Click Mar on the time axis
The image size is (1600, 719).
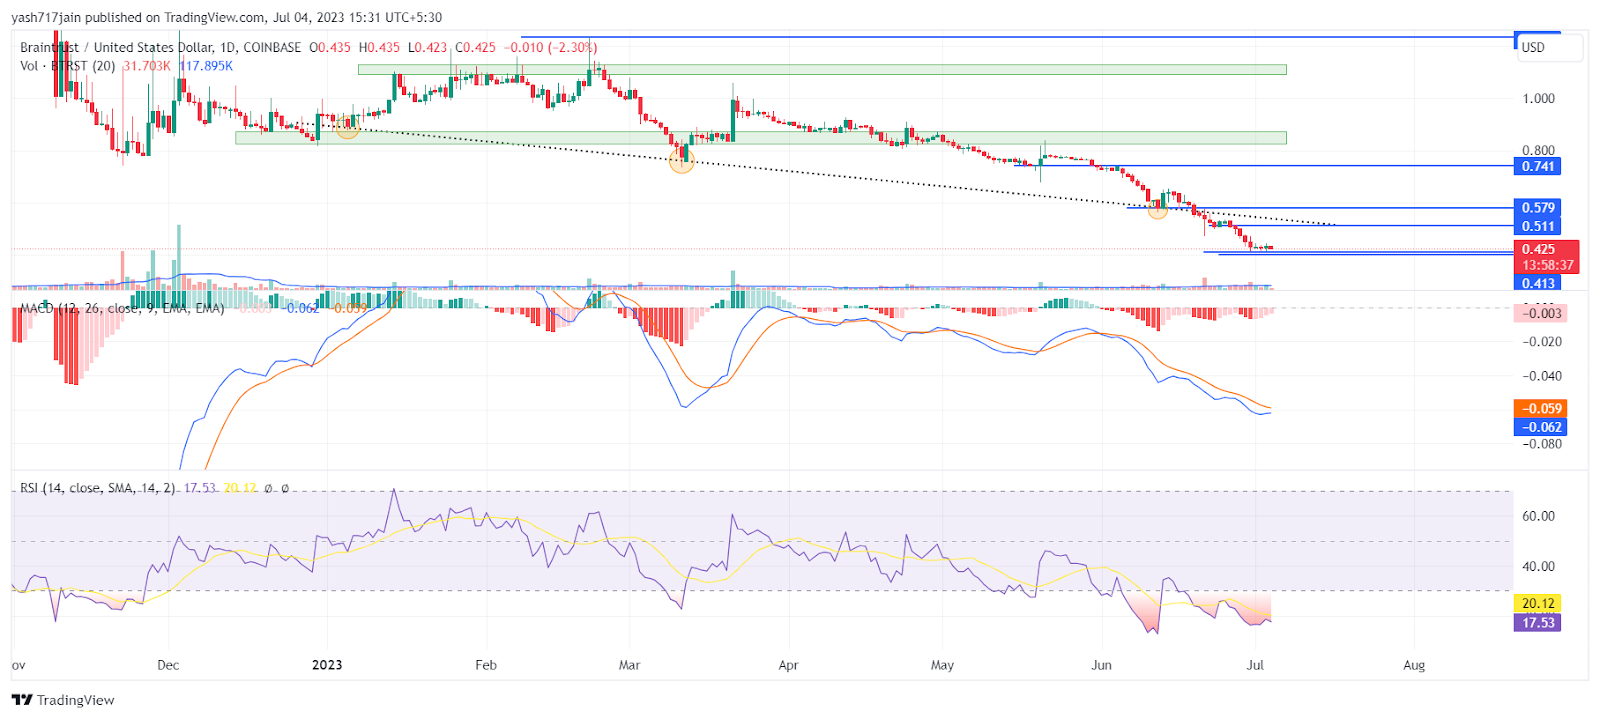[629, 665]
